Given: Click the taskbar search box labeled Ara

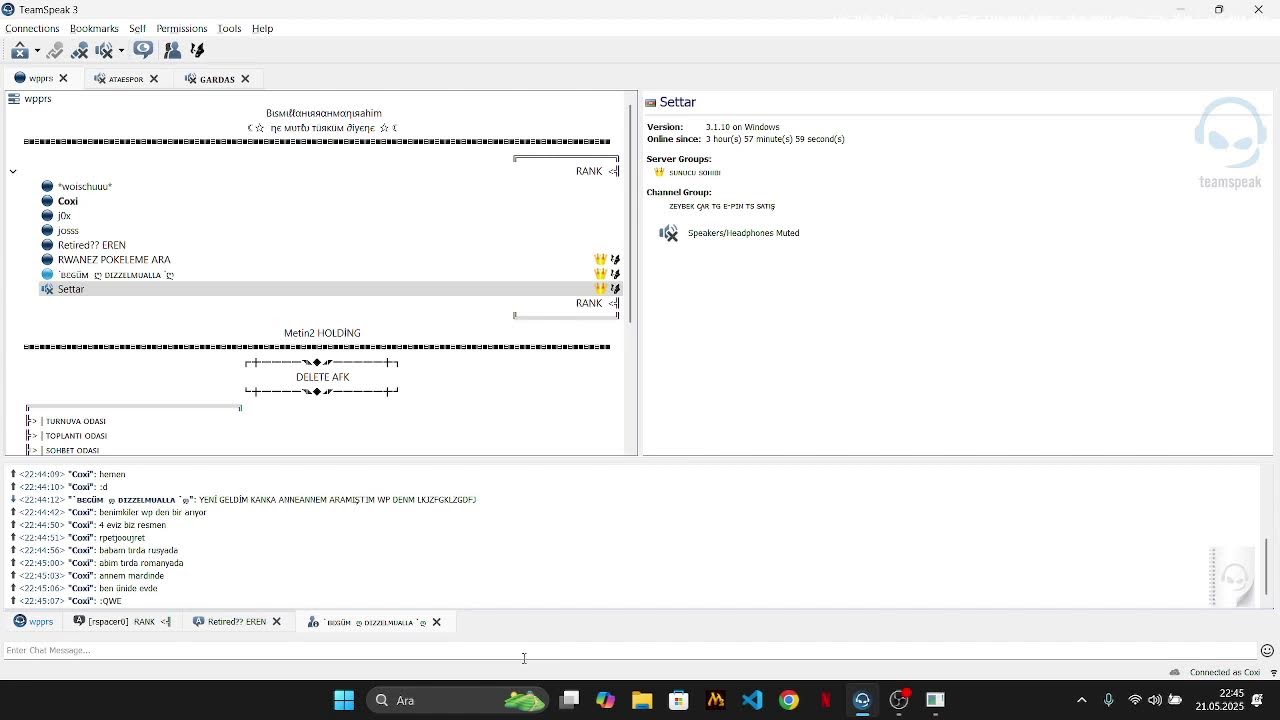Looking at the screenshot, I should pos(458,700).
